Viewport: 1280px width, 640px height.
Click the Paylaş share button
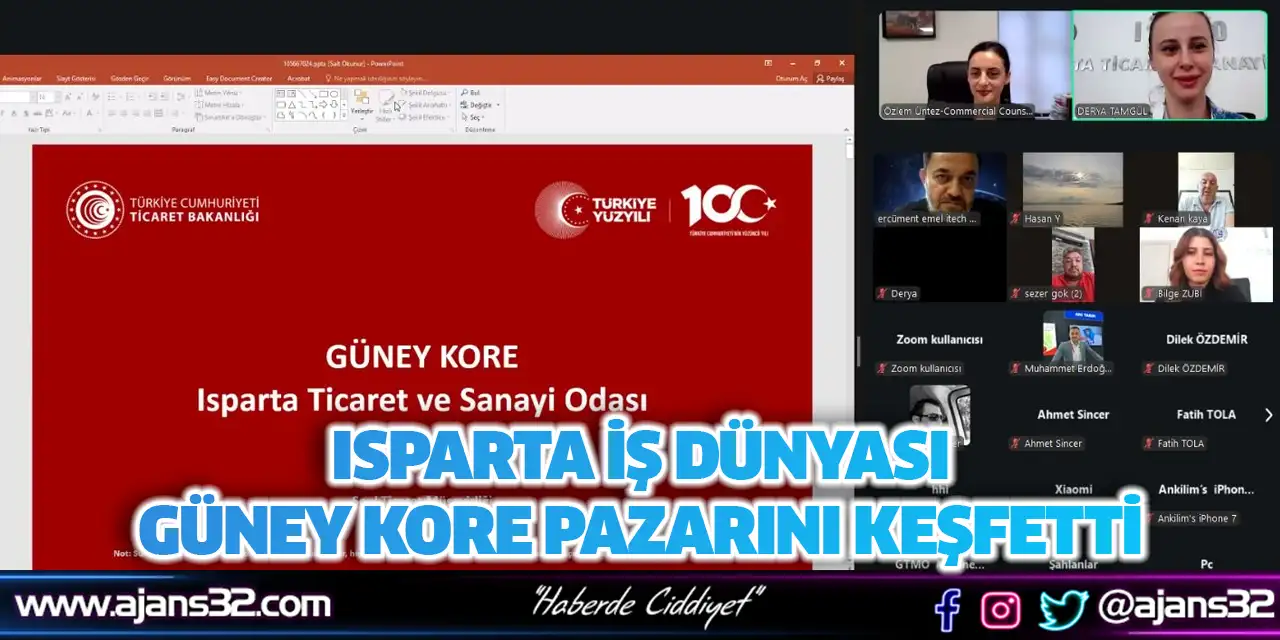tap(831, 78)
